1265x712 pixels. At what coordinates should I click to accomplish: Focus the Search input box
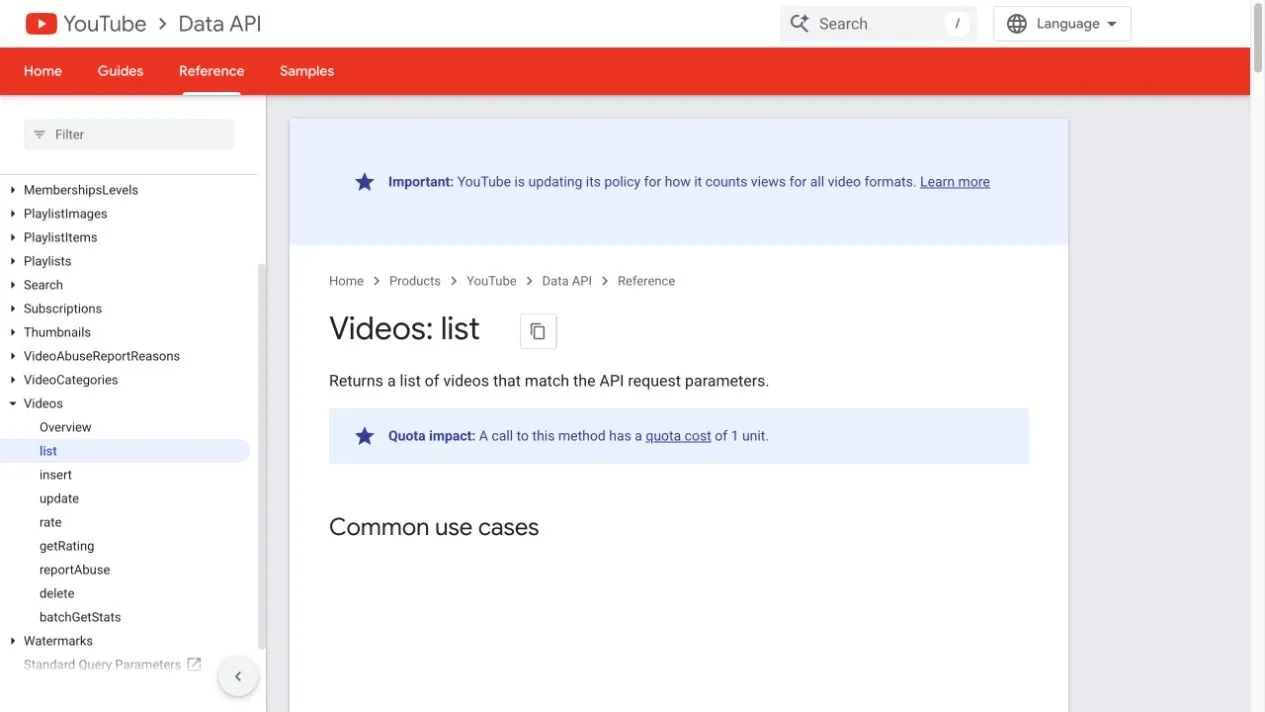click(878, 24)
